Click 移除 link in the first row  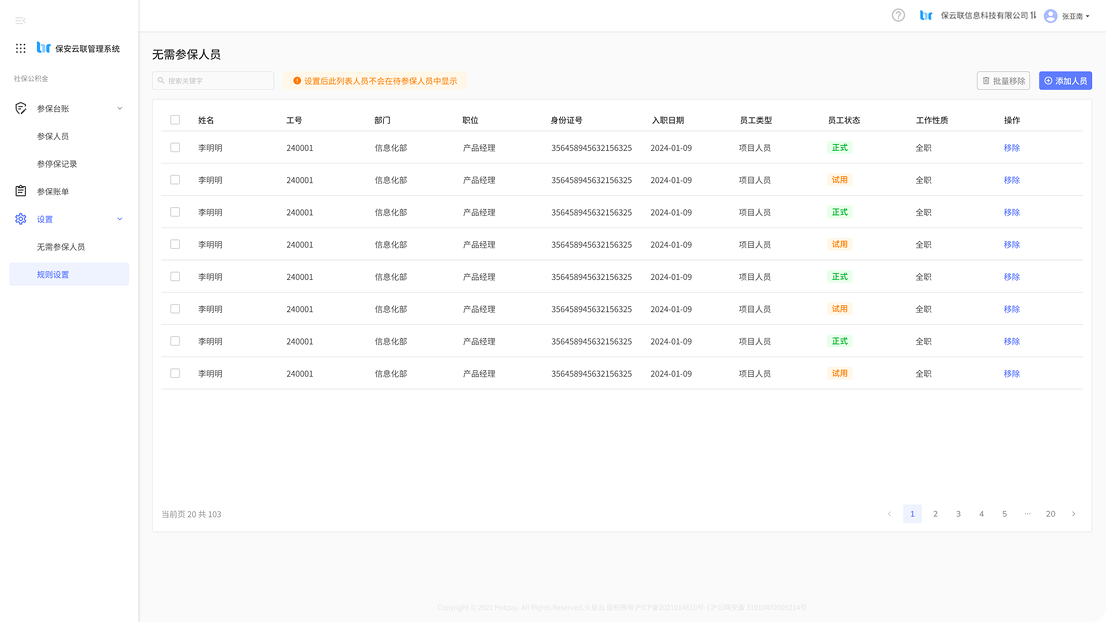point(1011,148)
